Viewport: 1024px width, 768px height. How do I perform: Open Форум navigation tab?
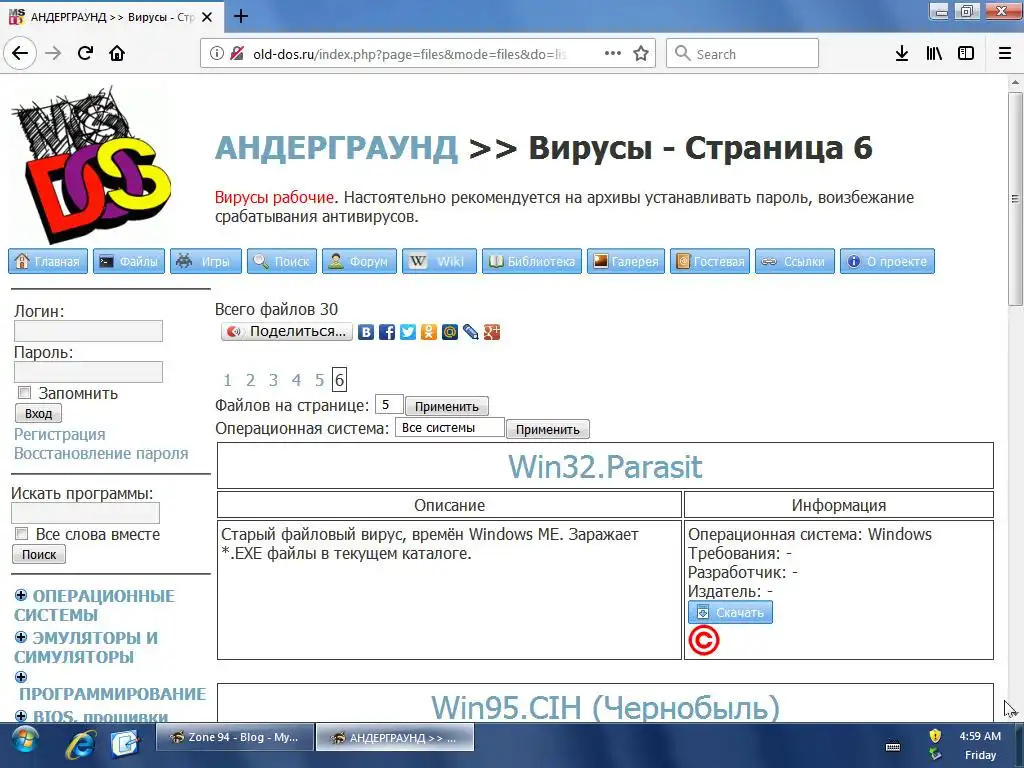click(x=359, y=261)
